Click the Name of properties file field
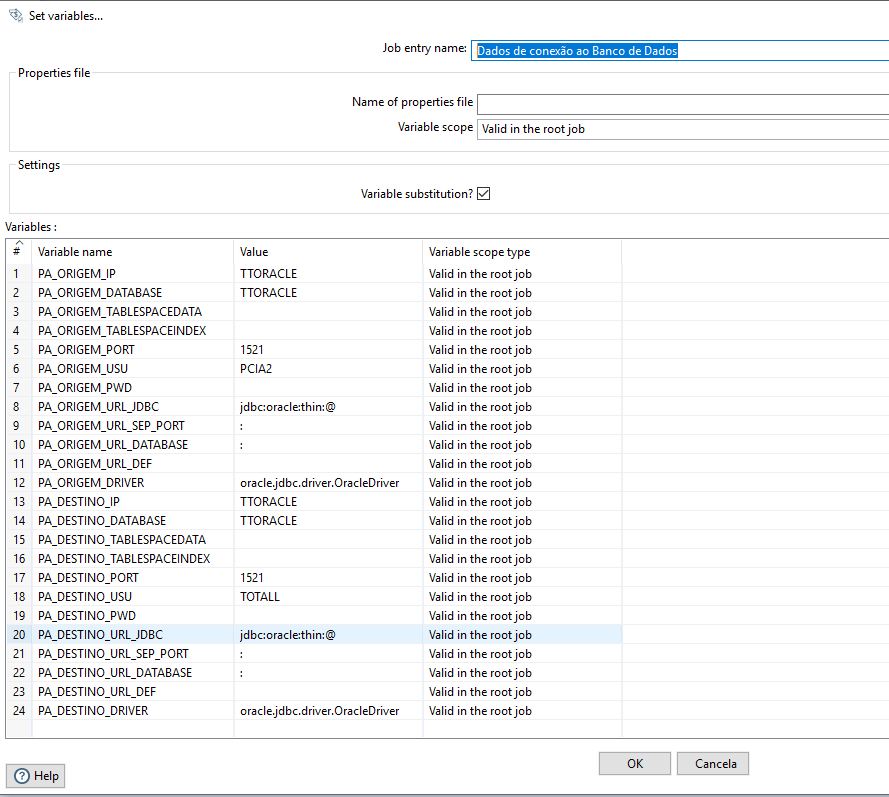 [x=683, y=104]
